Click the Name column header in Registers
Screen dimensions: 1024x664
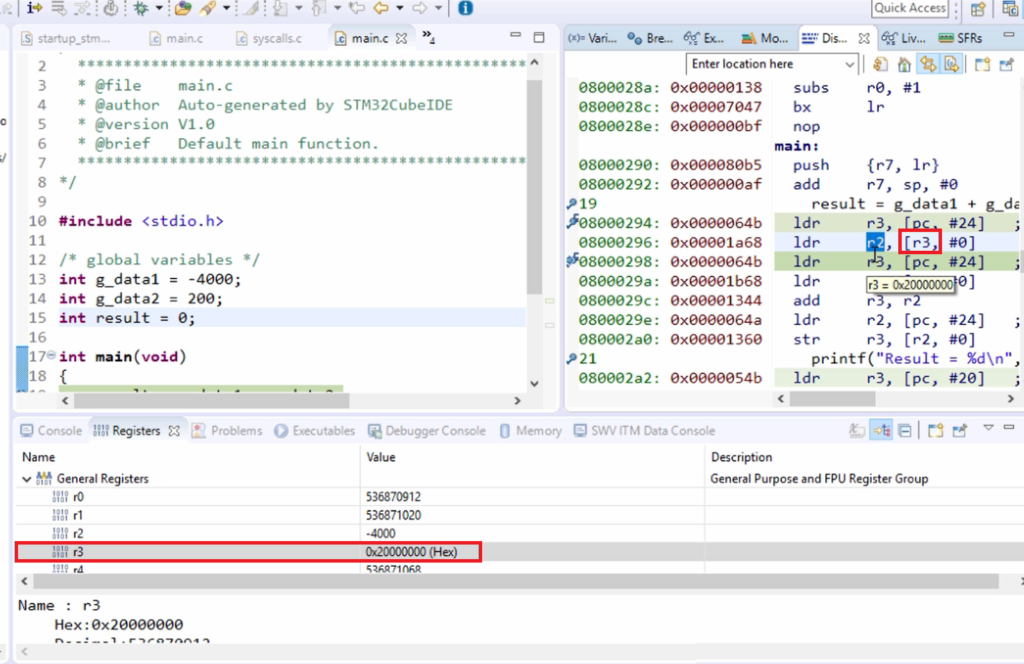click(x=187, y=458)
